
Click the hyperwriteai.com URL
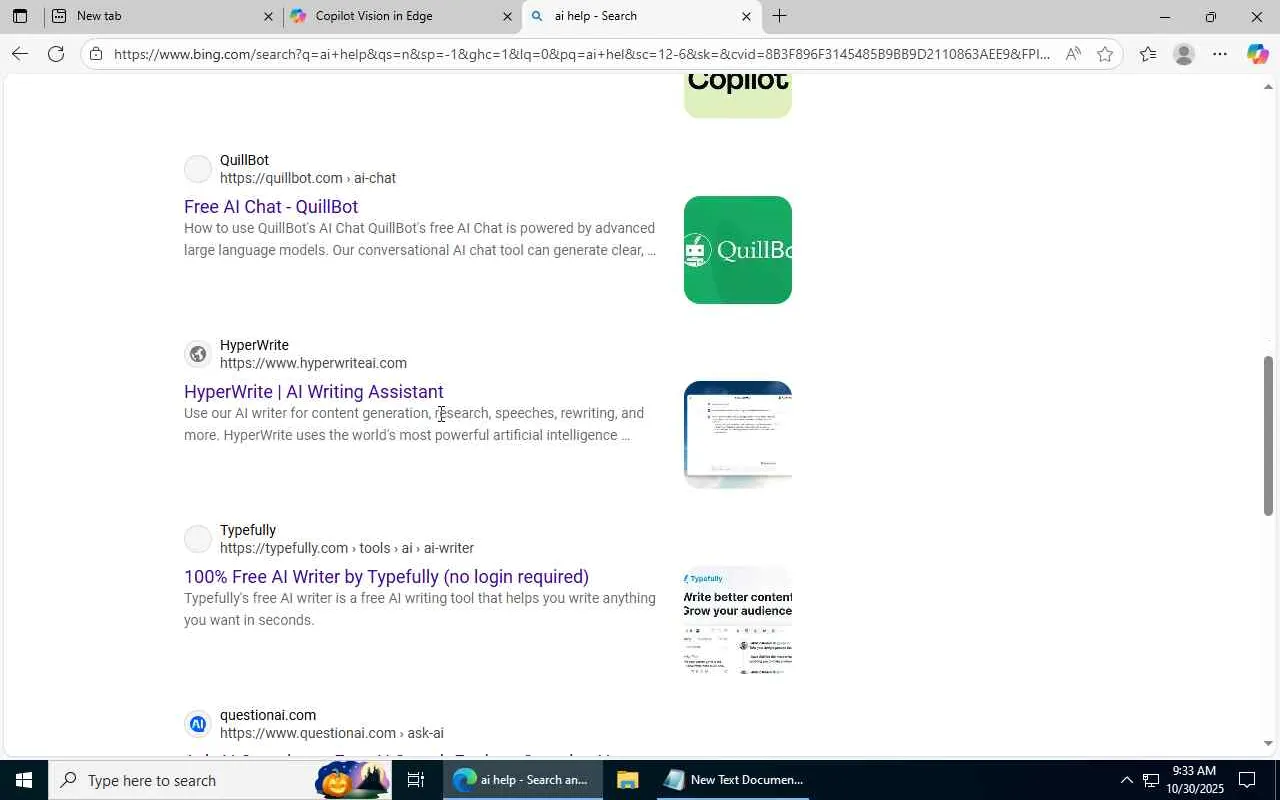tap(313, 364)
